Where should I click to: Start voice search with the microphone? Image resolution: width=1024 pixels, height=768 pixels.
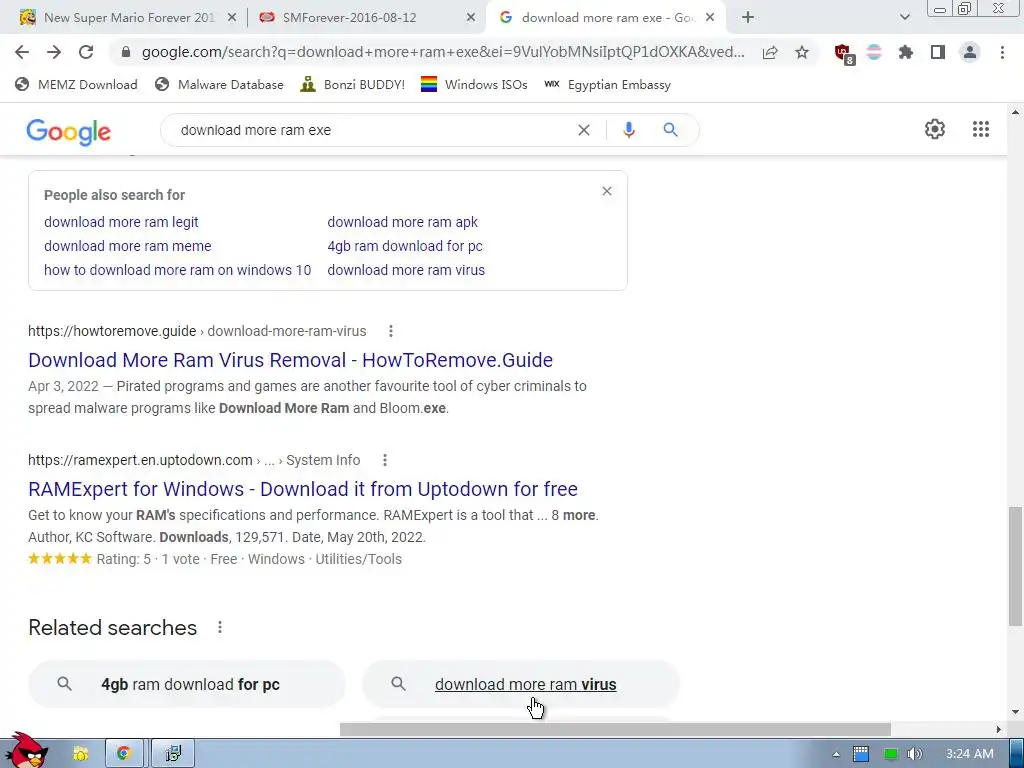628,130
